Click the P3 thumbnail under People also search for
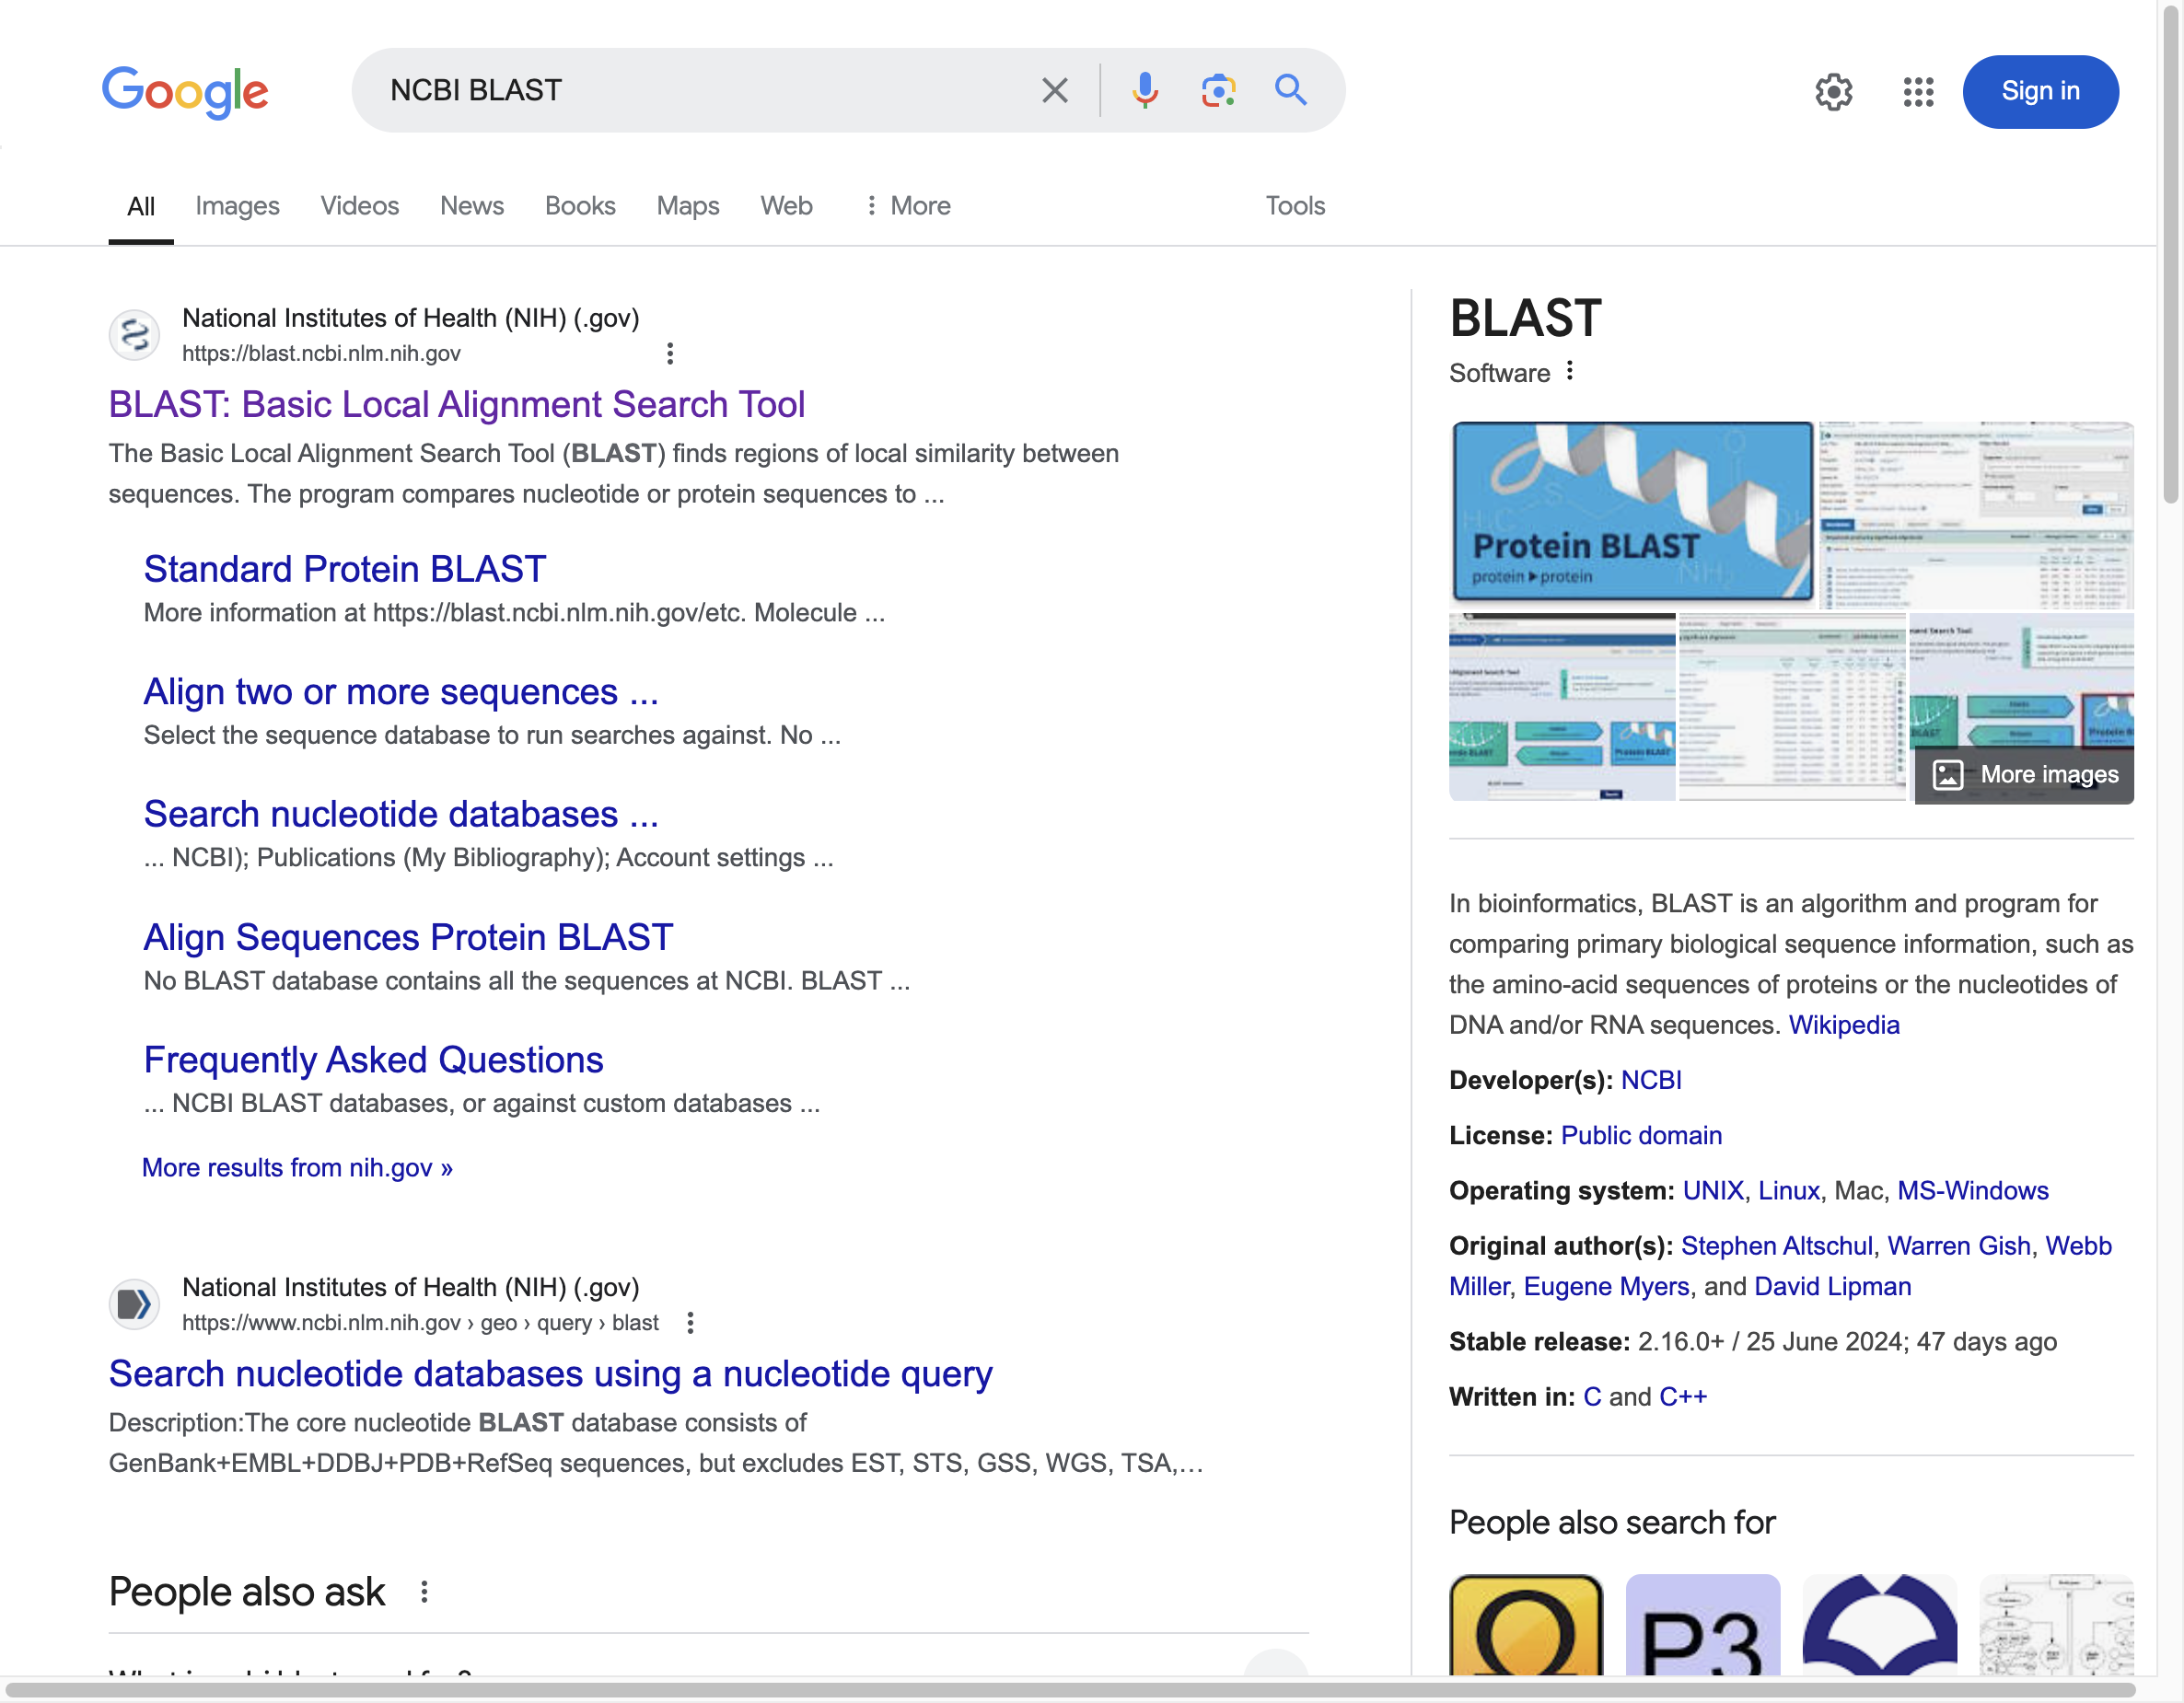2184x1703 pixels. tap(1703, 1625)
